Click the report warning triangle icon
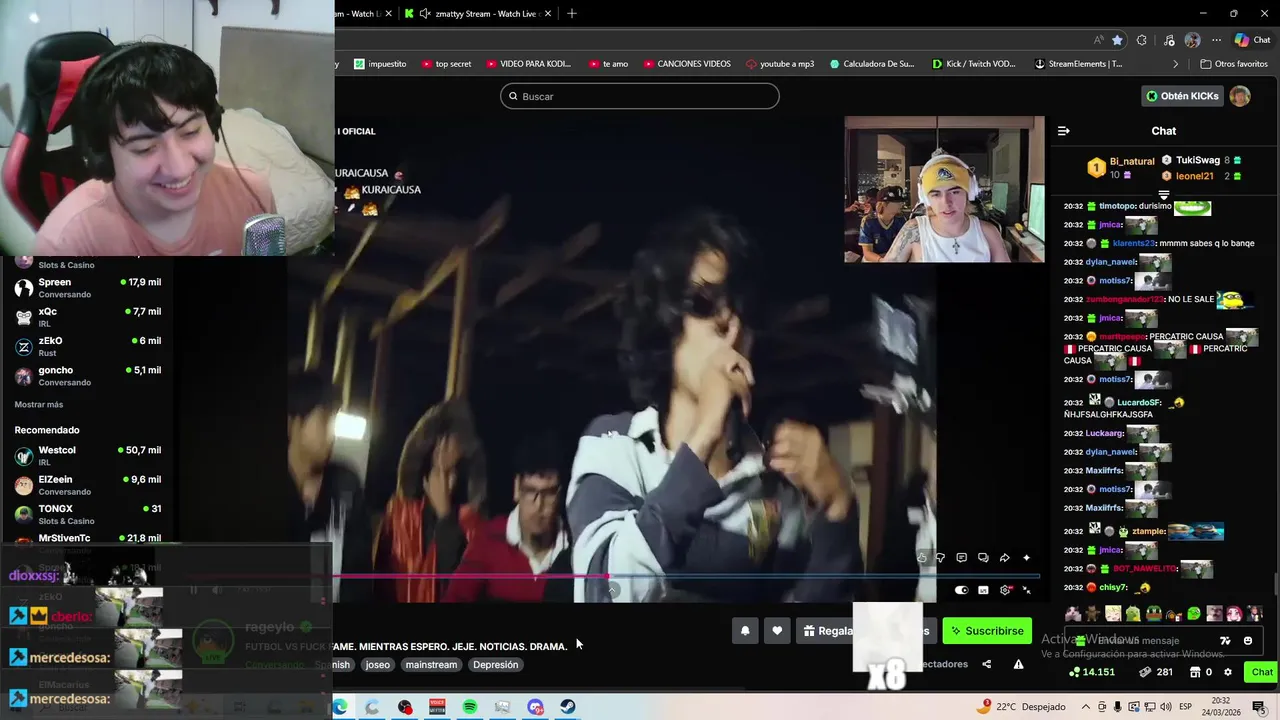 click(1018, 664)
